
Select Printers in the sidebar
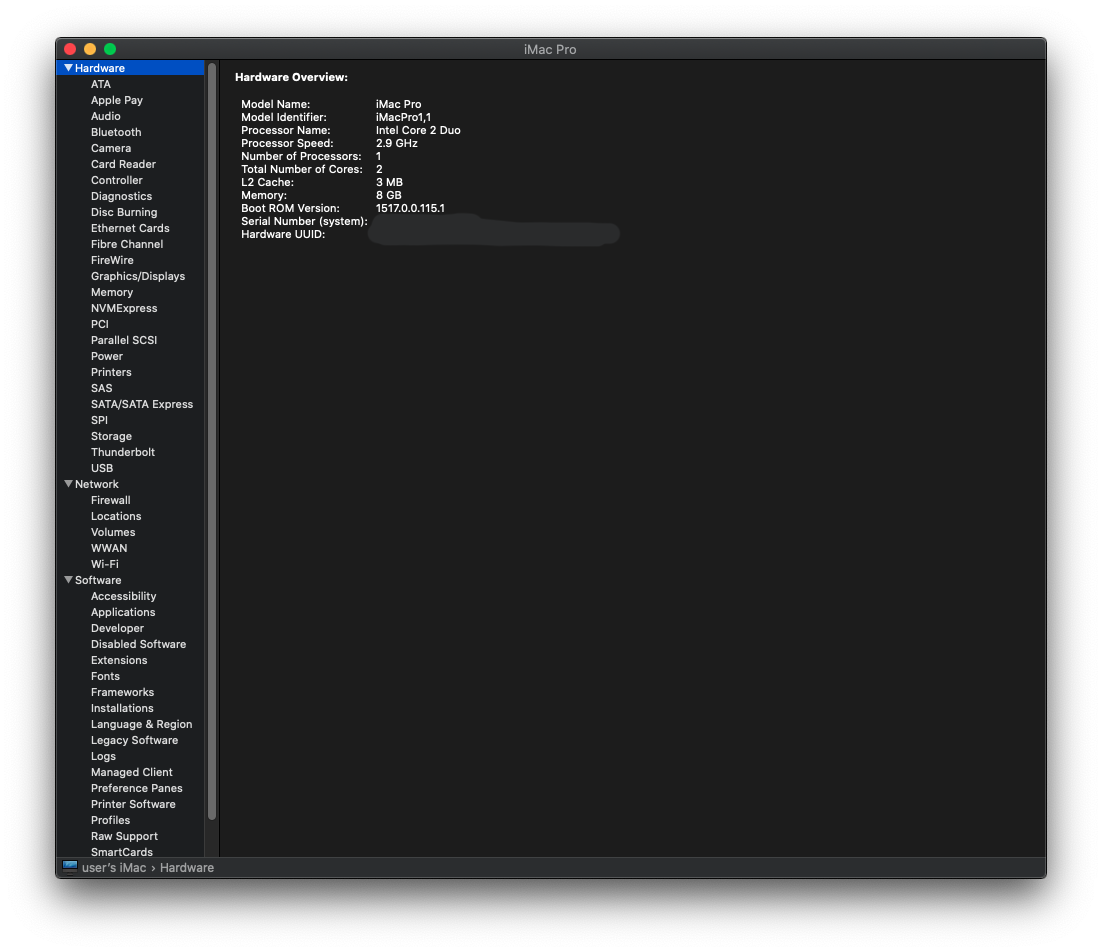111,372
